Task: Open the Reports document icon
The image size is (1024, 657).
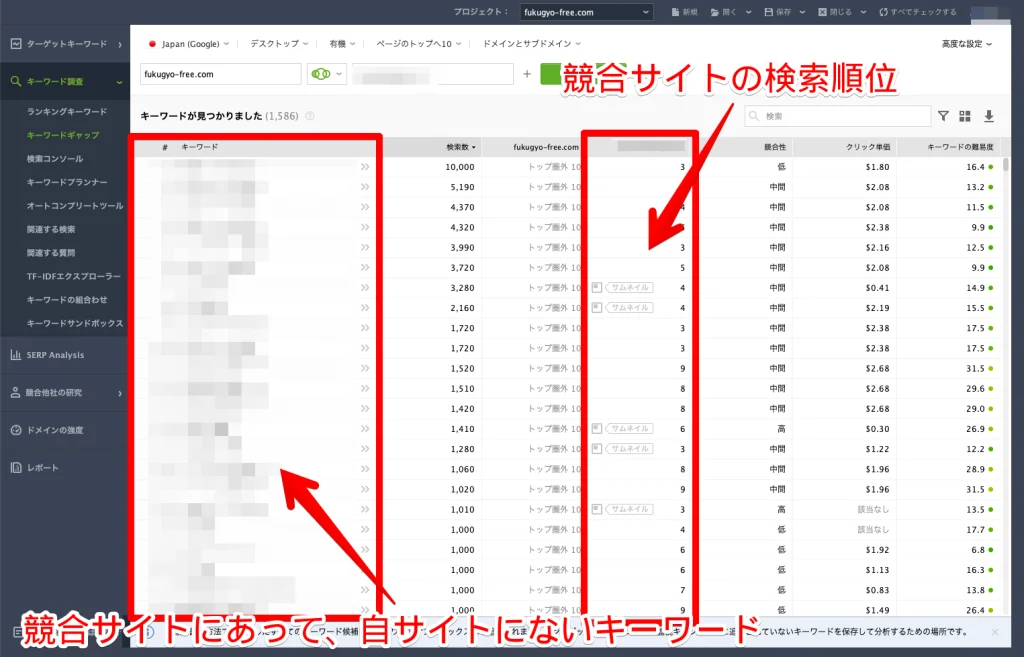Action: click(x=16, y=468)
